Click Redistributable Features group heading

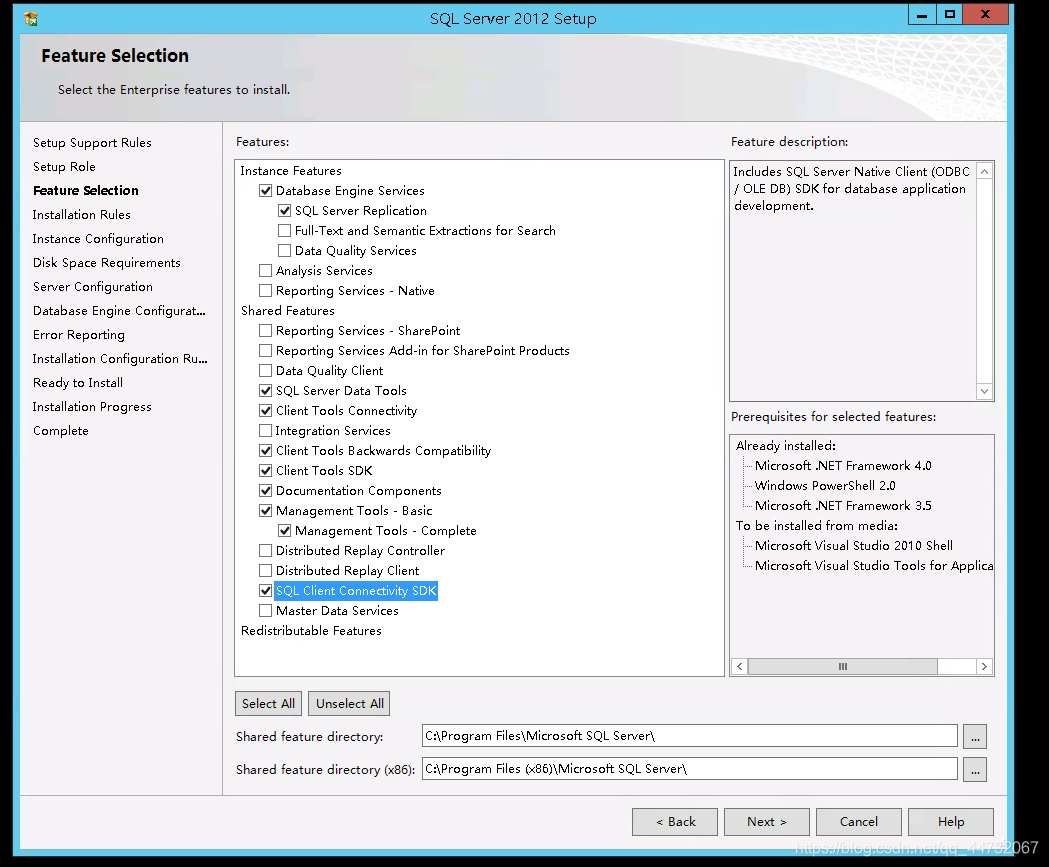coord(311,631)
